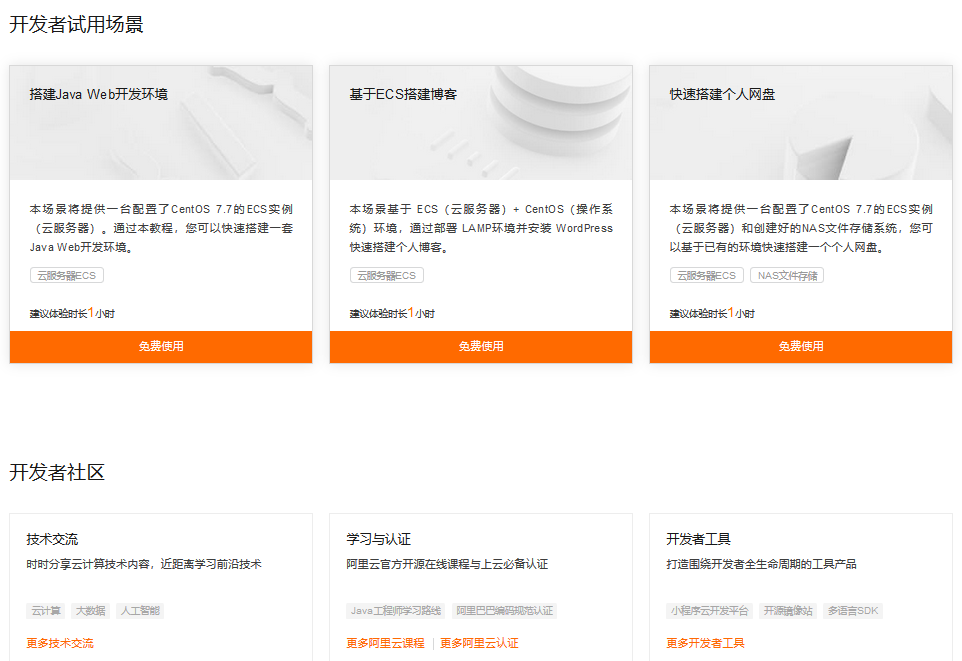This screenshot has height=661, width=962.
Task: Click the 学习与认证 heading
Action: point(379,539)
